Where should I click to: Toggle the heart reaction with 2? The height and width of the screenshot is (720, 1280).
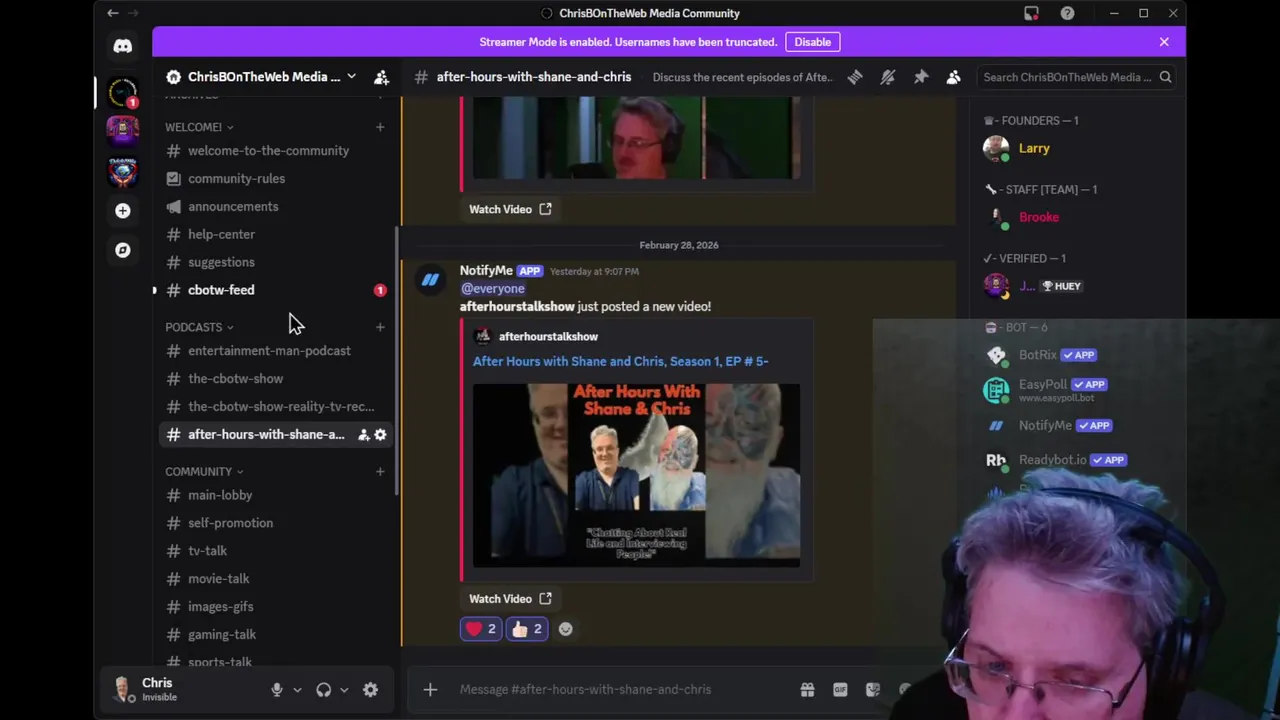(481, 629)
